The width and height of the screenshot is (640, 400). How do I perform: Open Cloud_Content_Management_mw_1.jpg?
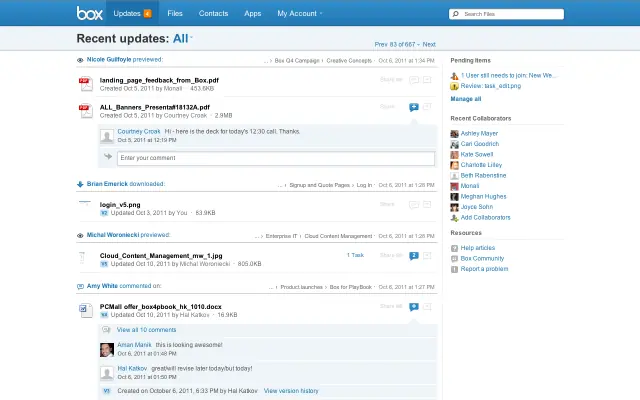(161, 256)
